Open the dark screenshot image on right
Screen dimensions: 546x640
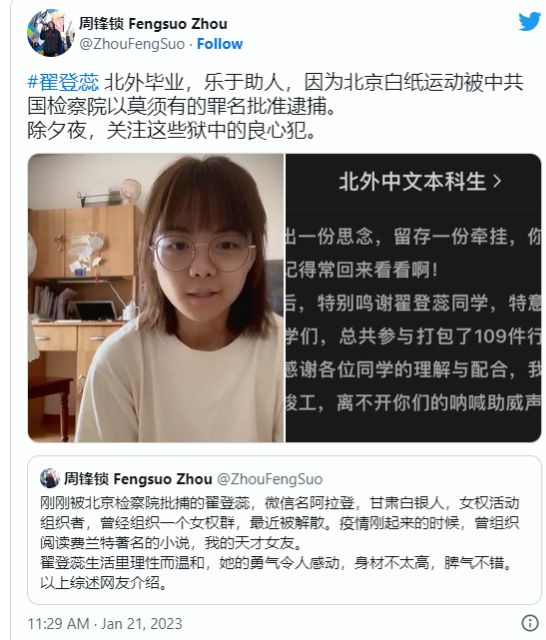413,298
